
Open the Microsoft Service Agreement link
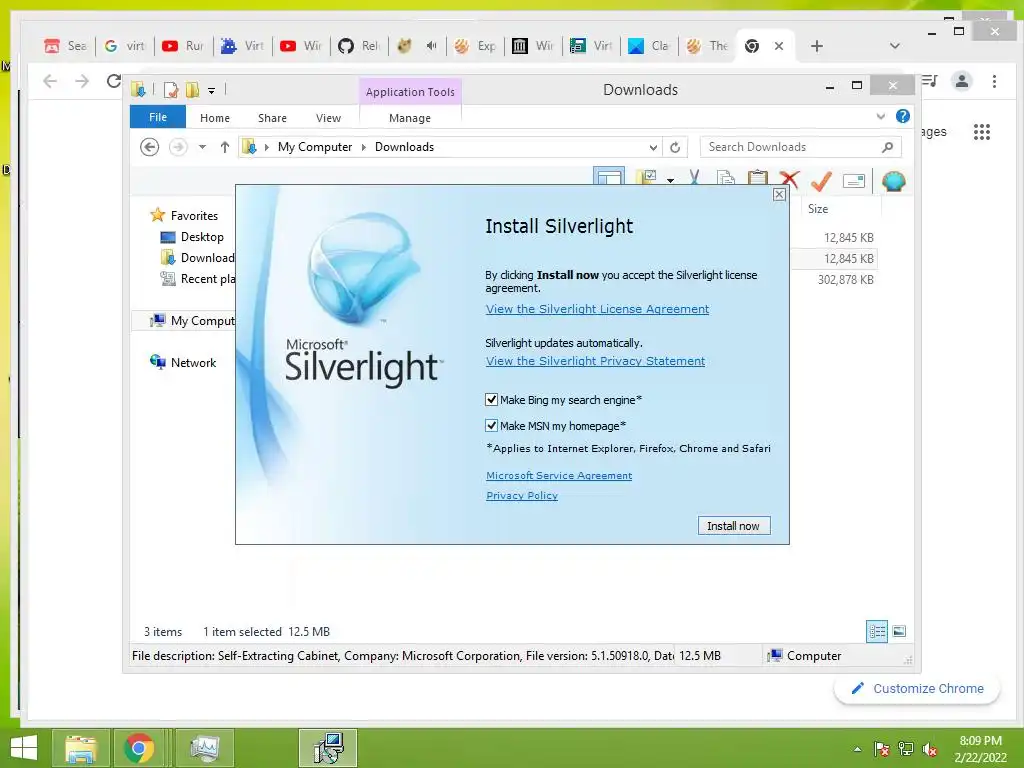pyautogui.click(x=559, y=475)
